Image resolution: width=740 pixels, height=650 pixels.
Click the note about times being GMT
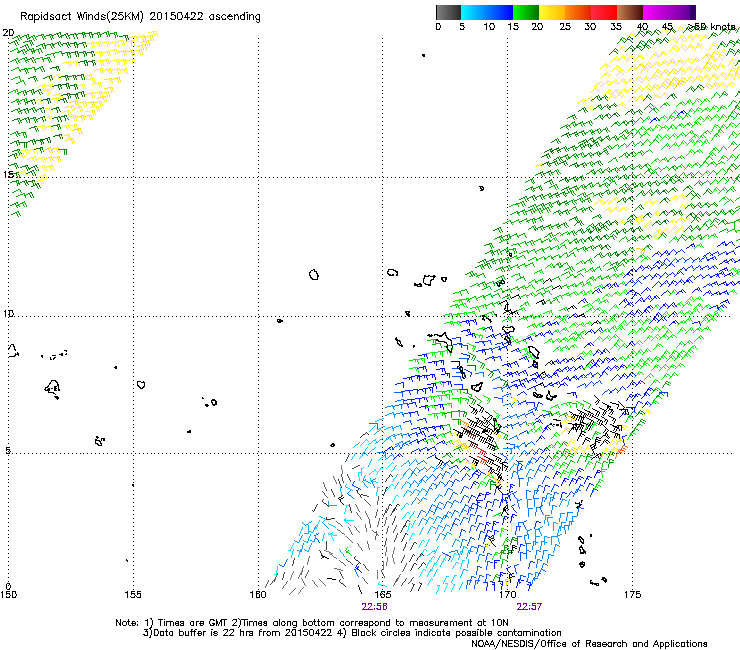tap(311, 623)
